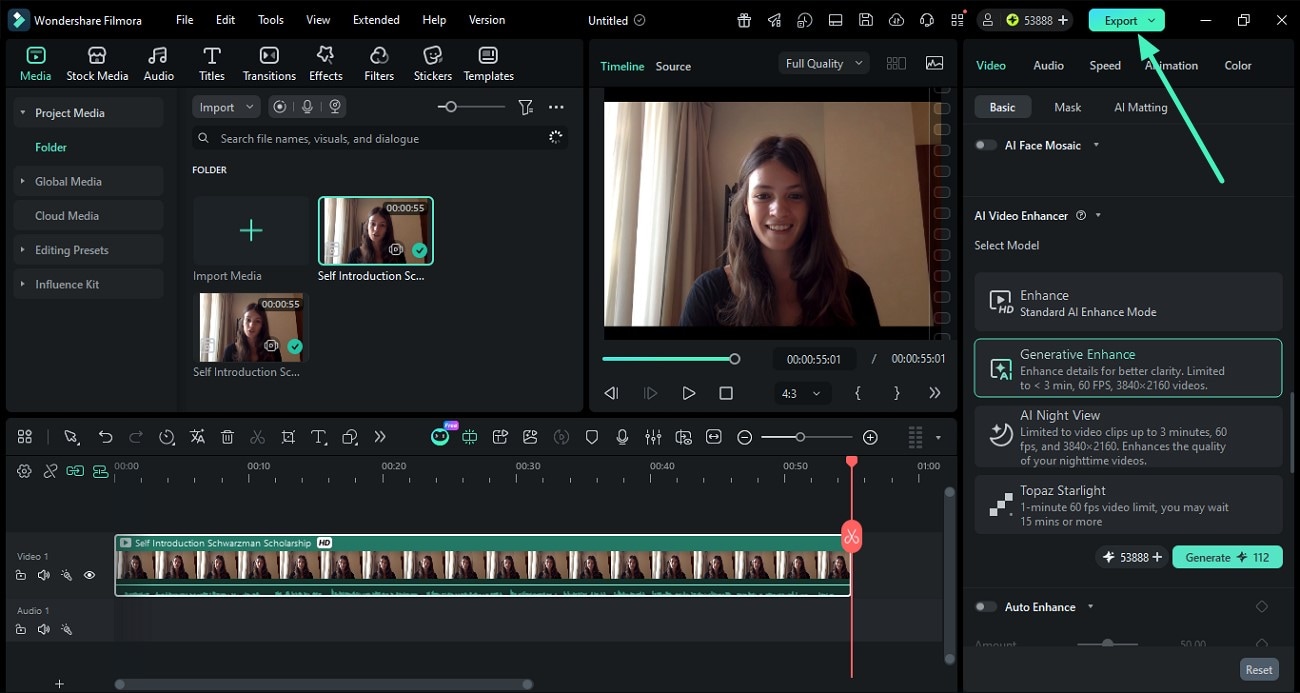
Task: Hide Video 1 track with eye icon
Action: [x=89, y=575]
